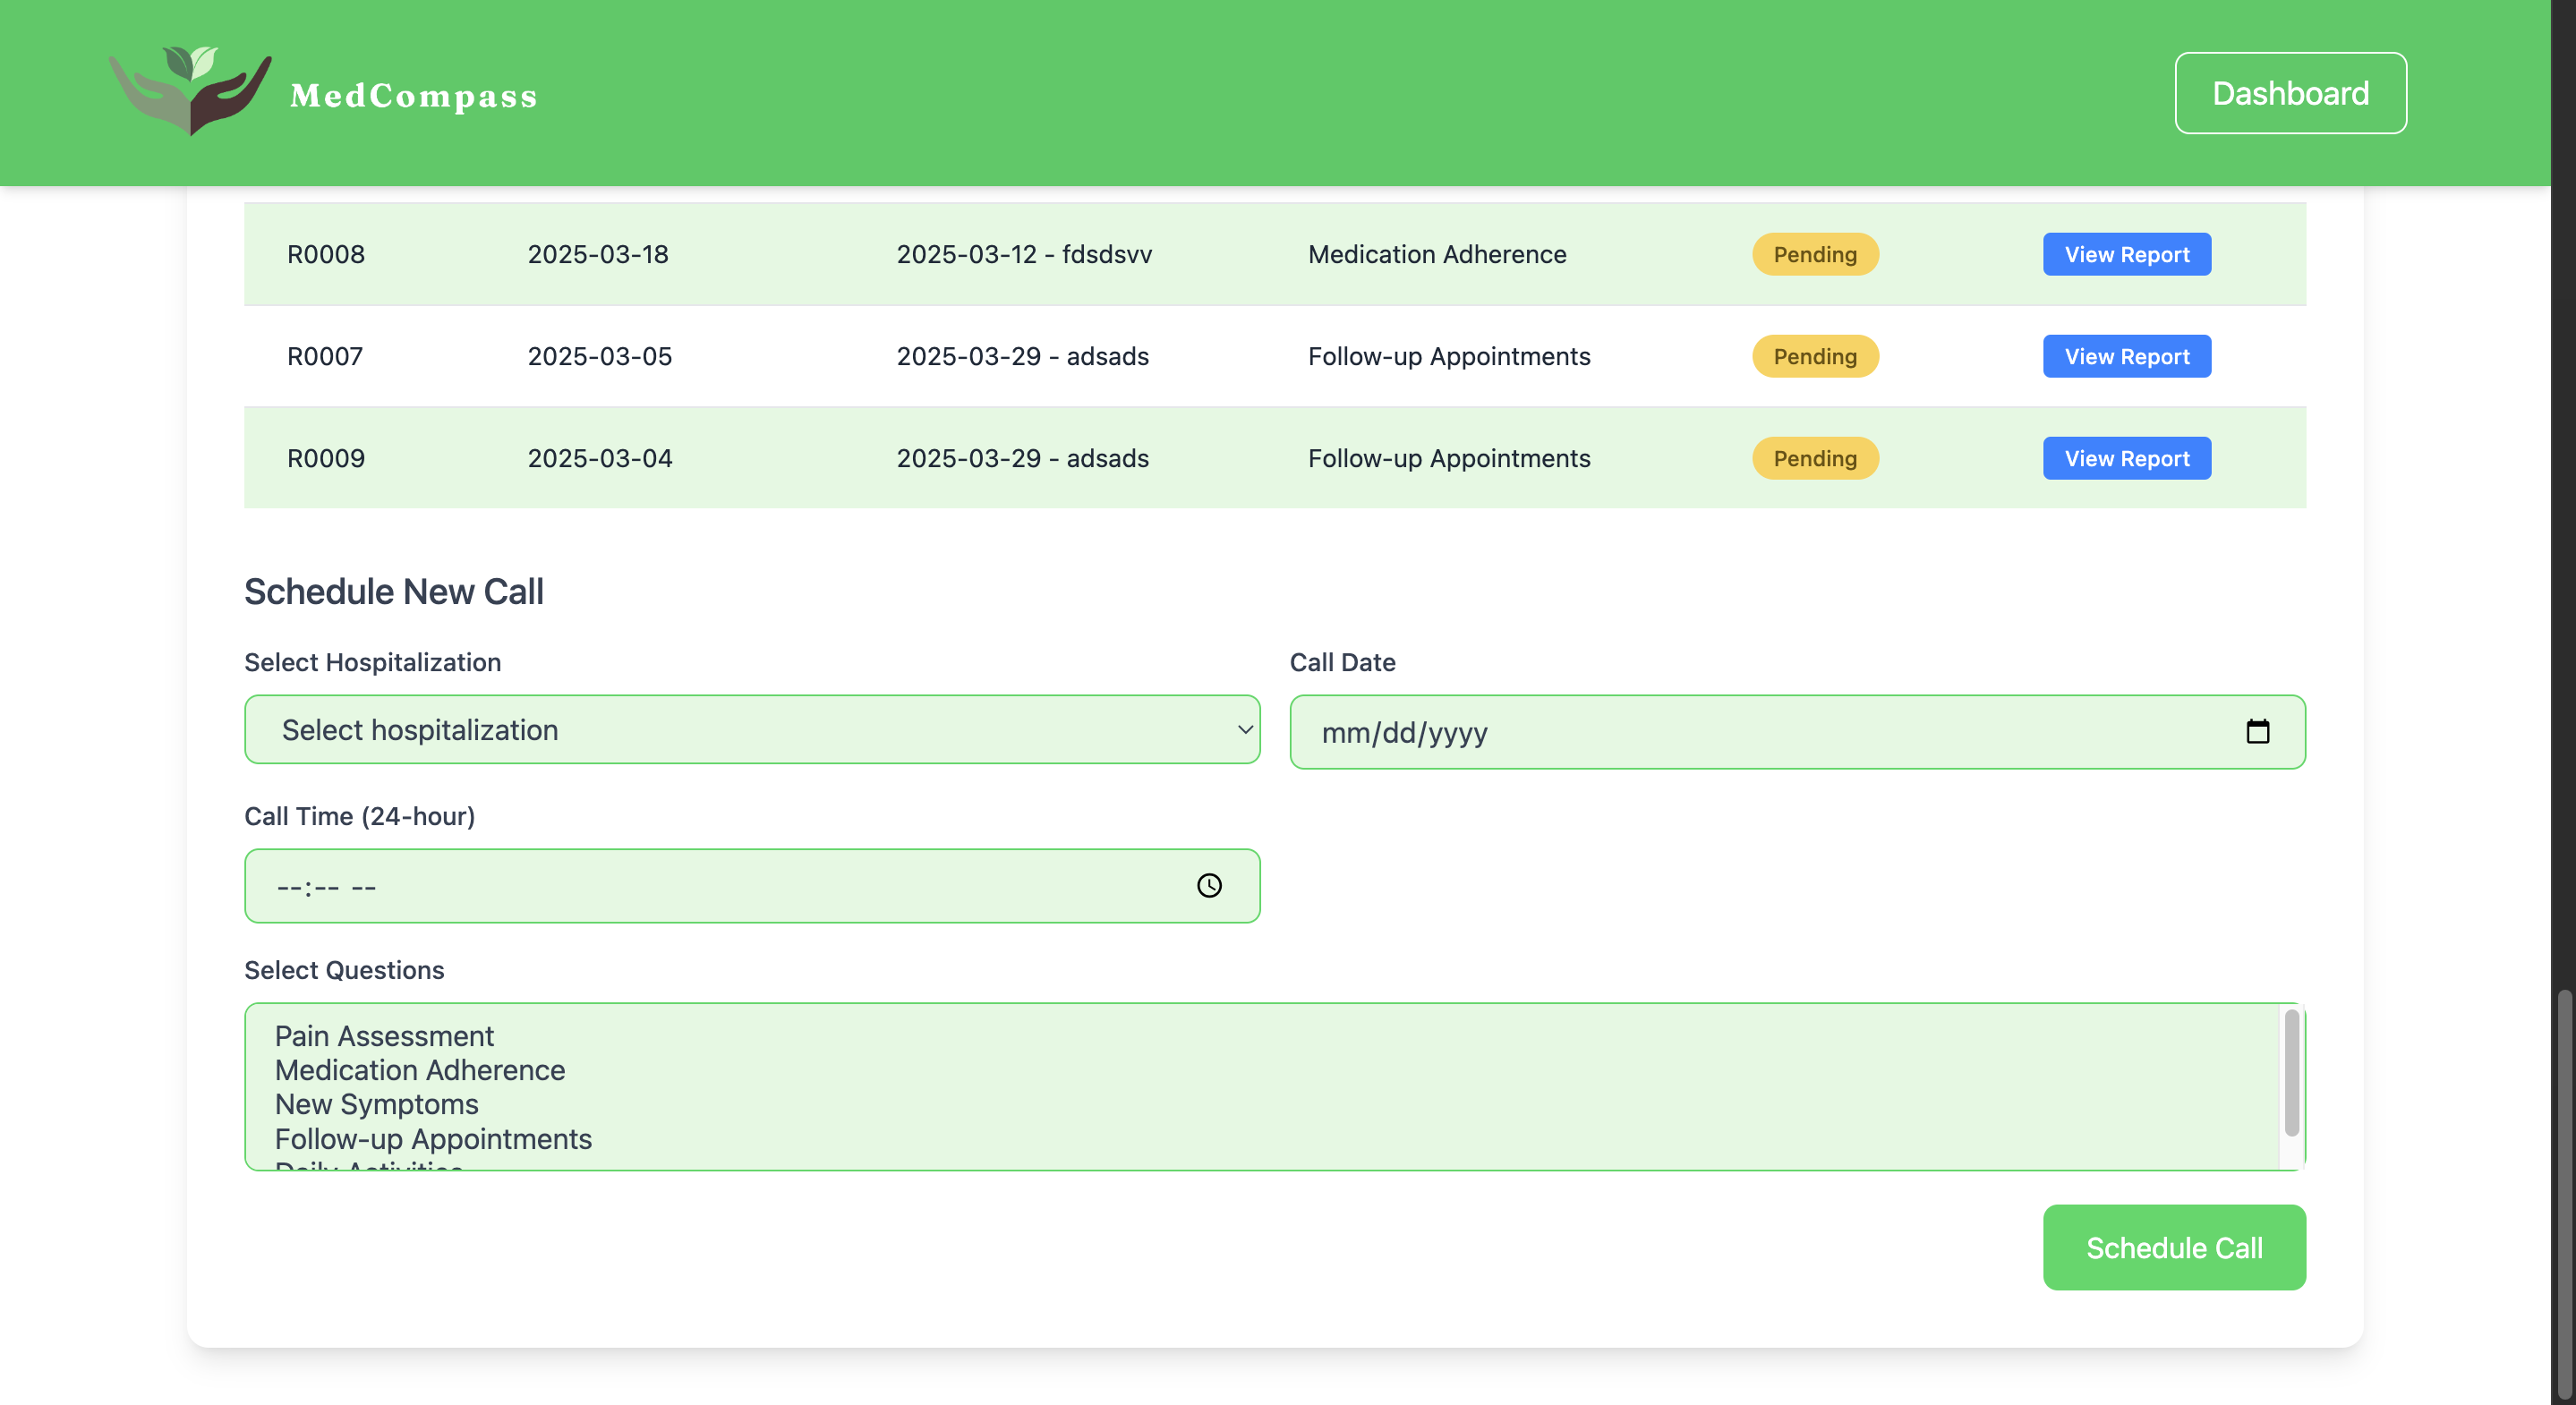
Task: Click Pending status for R0009
Action: (x=1814, y=458)
